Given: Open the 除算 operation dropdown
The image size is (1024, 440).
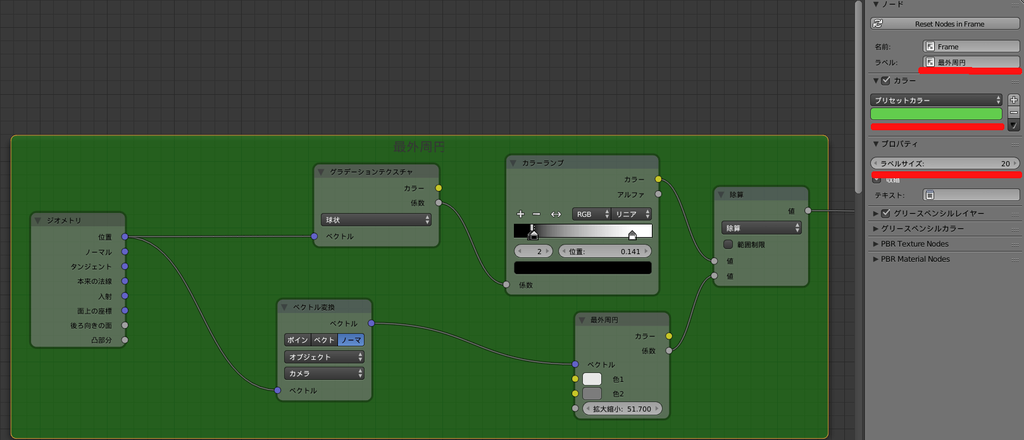Looking at the screenshot, I should coord(761,228).
